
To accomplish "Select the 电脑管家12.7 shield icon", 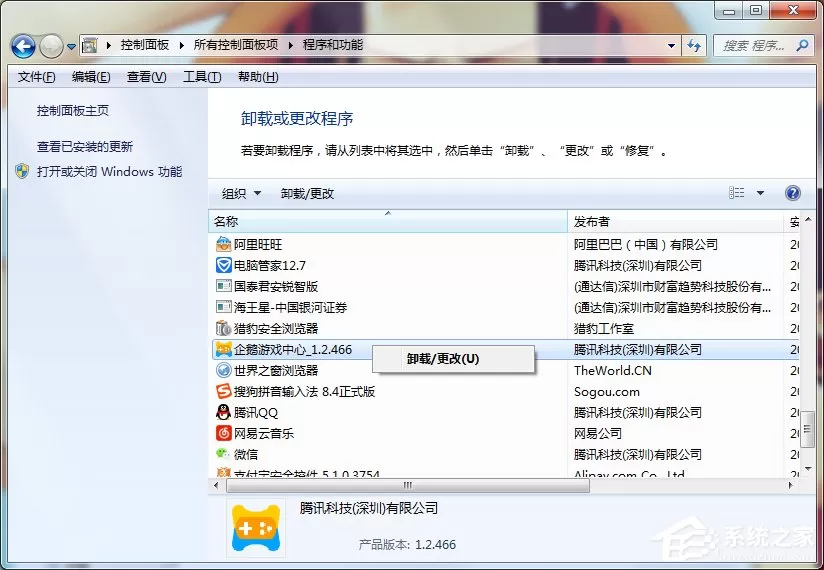I will 223,265.
